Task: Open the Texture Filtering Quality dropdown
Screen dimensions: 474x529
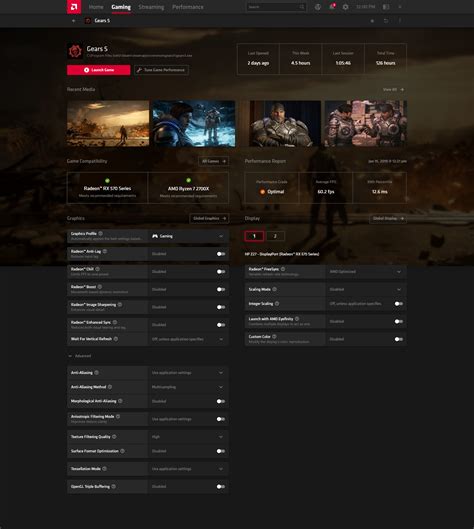Action: click(188, 437)
